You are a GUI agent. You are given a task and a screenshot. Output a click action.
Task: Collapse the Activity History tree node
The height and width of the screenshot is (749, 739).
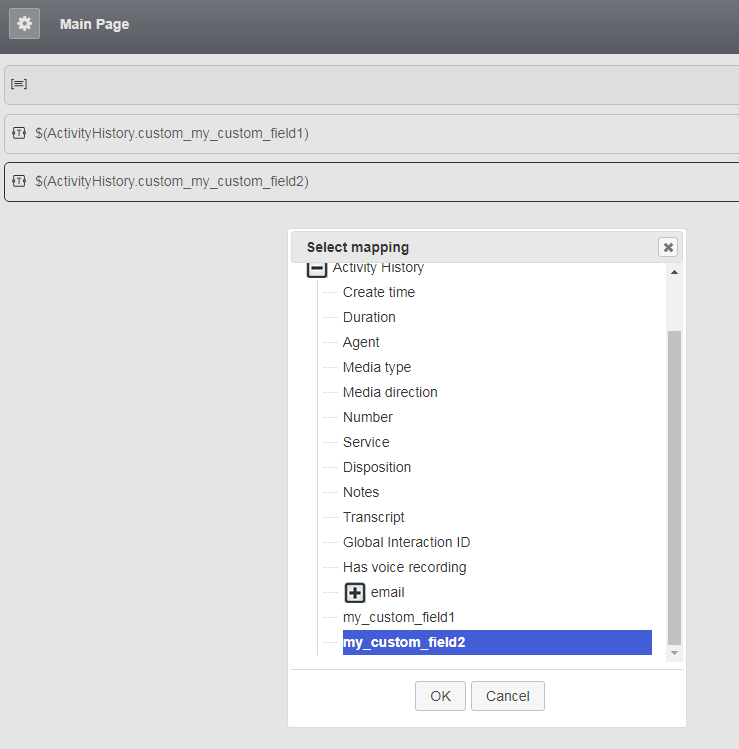tap(317, 268)
